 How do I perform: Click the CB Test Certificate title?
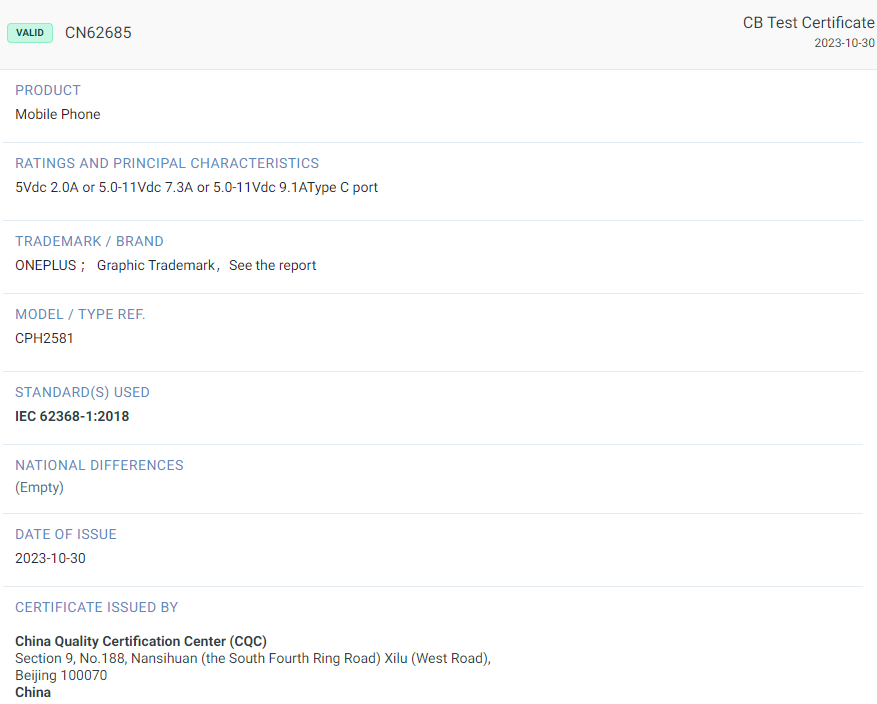[808, 22]
